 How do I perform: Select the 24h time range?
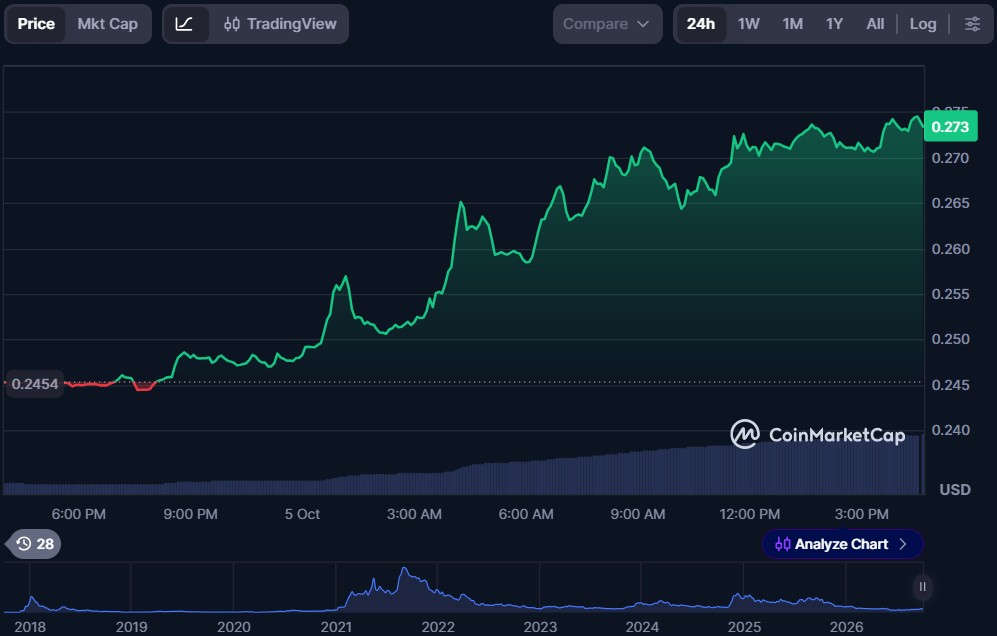pos(701,24)
